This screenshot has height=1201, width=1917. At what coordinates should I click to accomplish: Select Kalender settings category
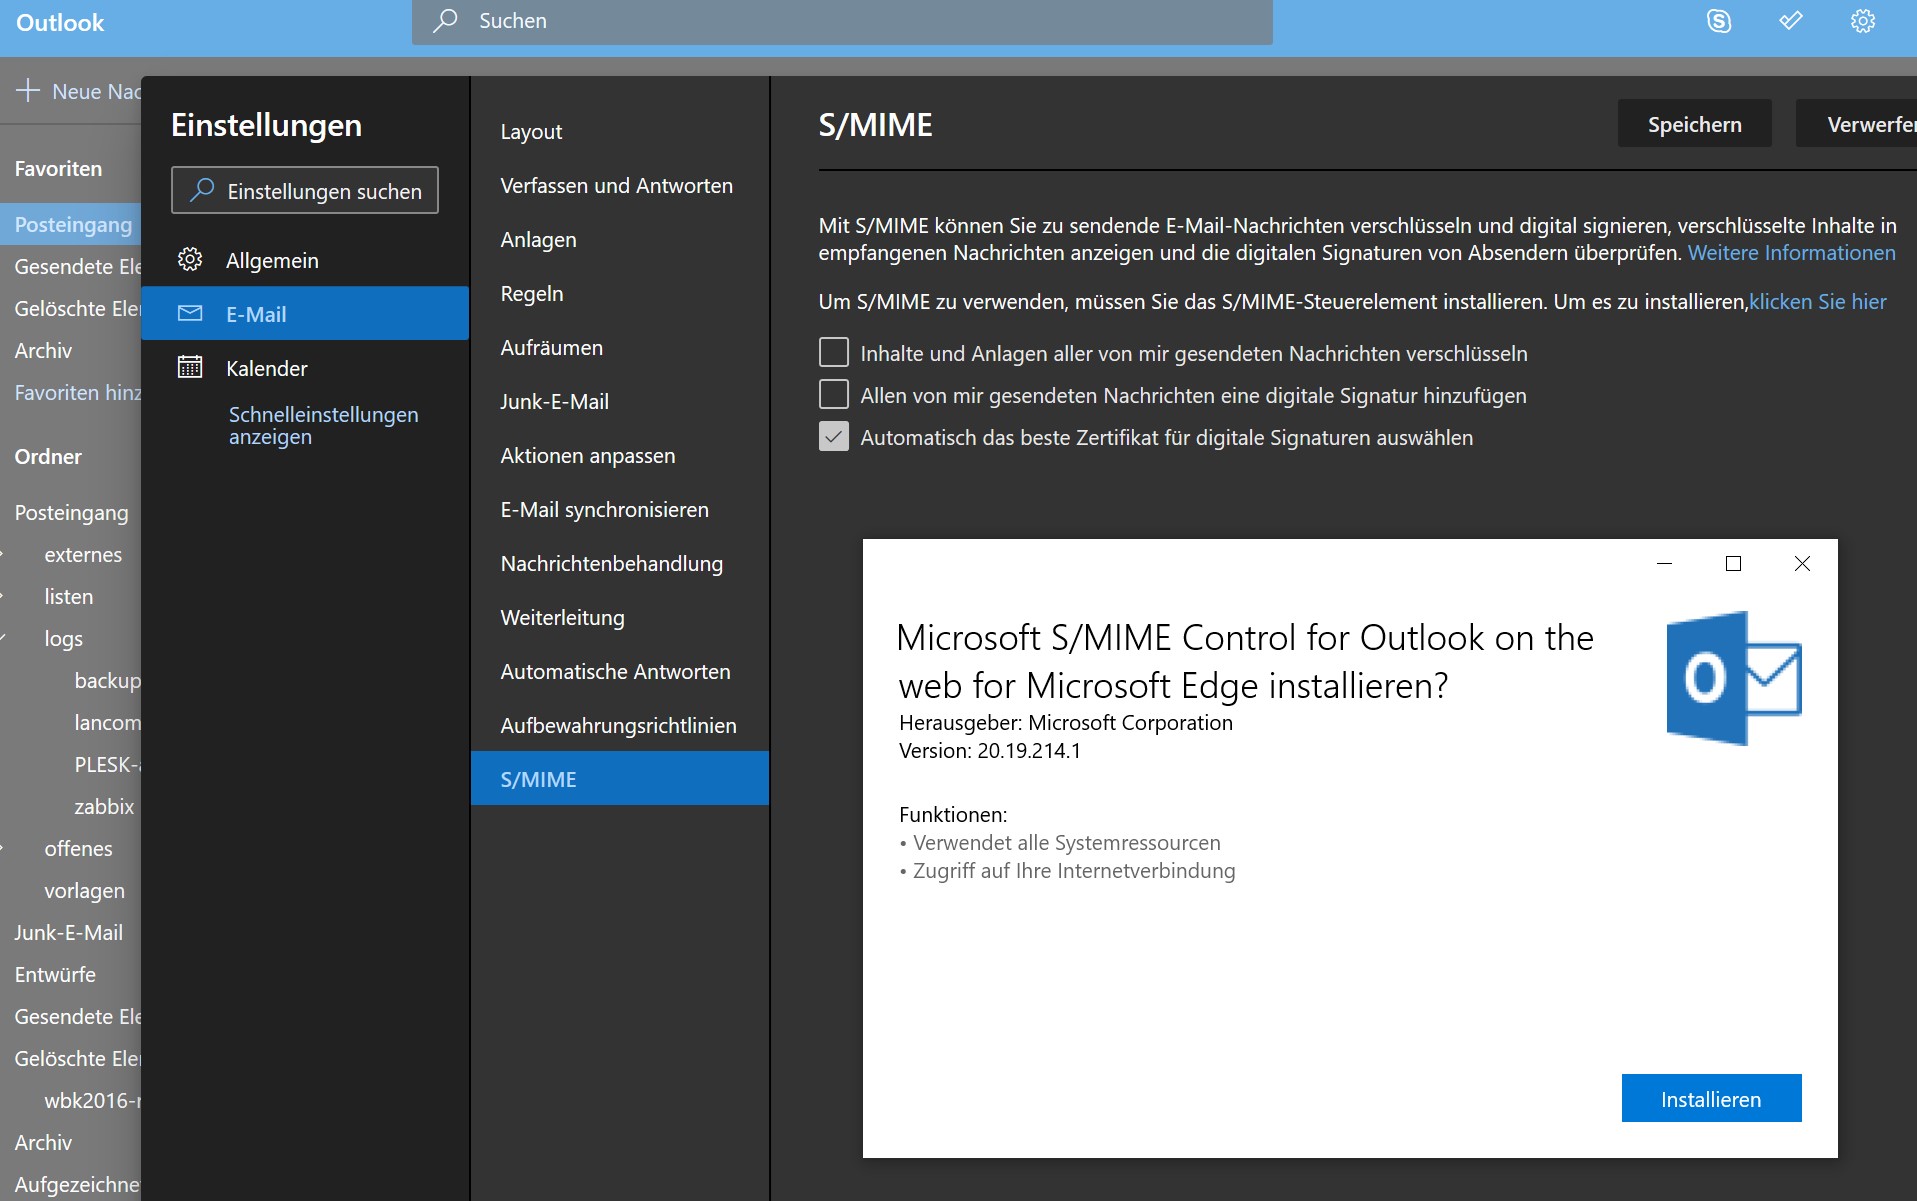[305, 368]
